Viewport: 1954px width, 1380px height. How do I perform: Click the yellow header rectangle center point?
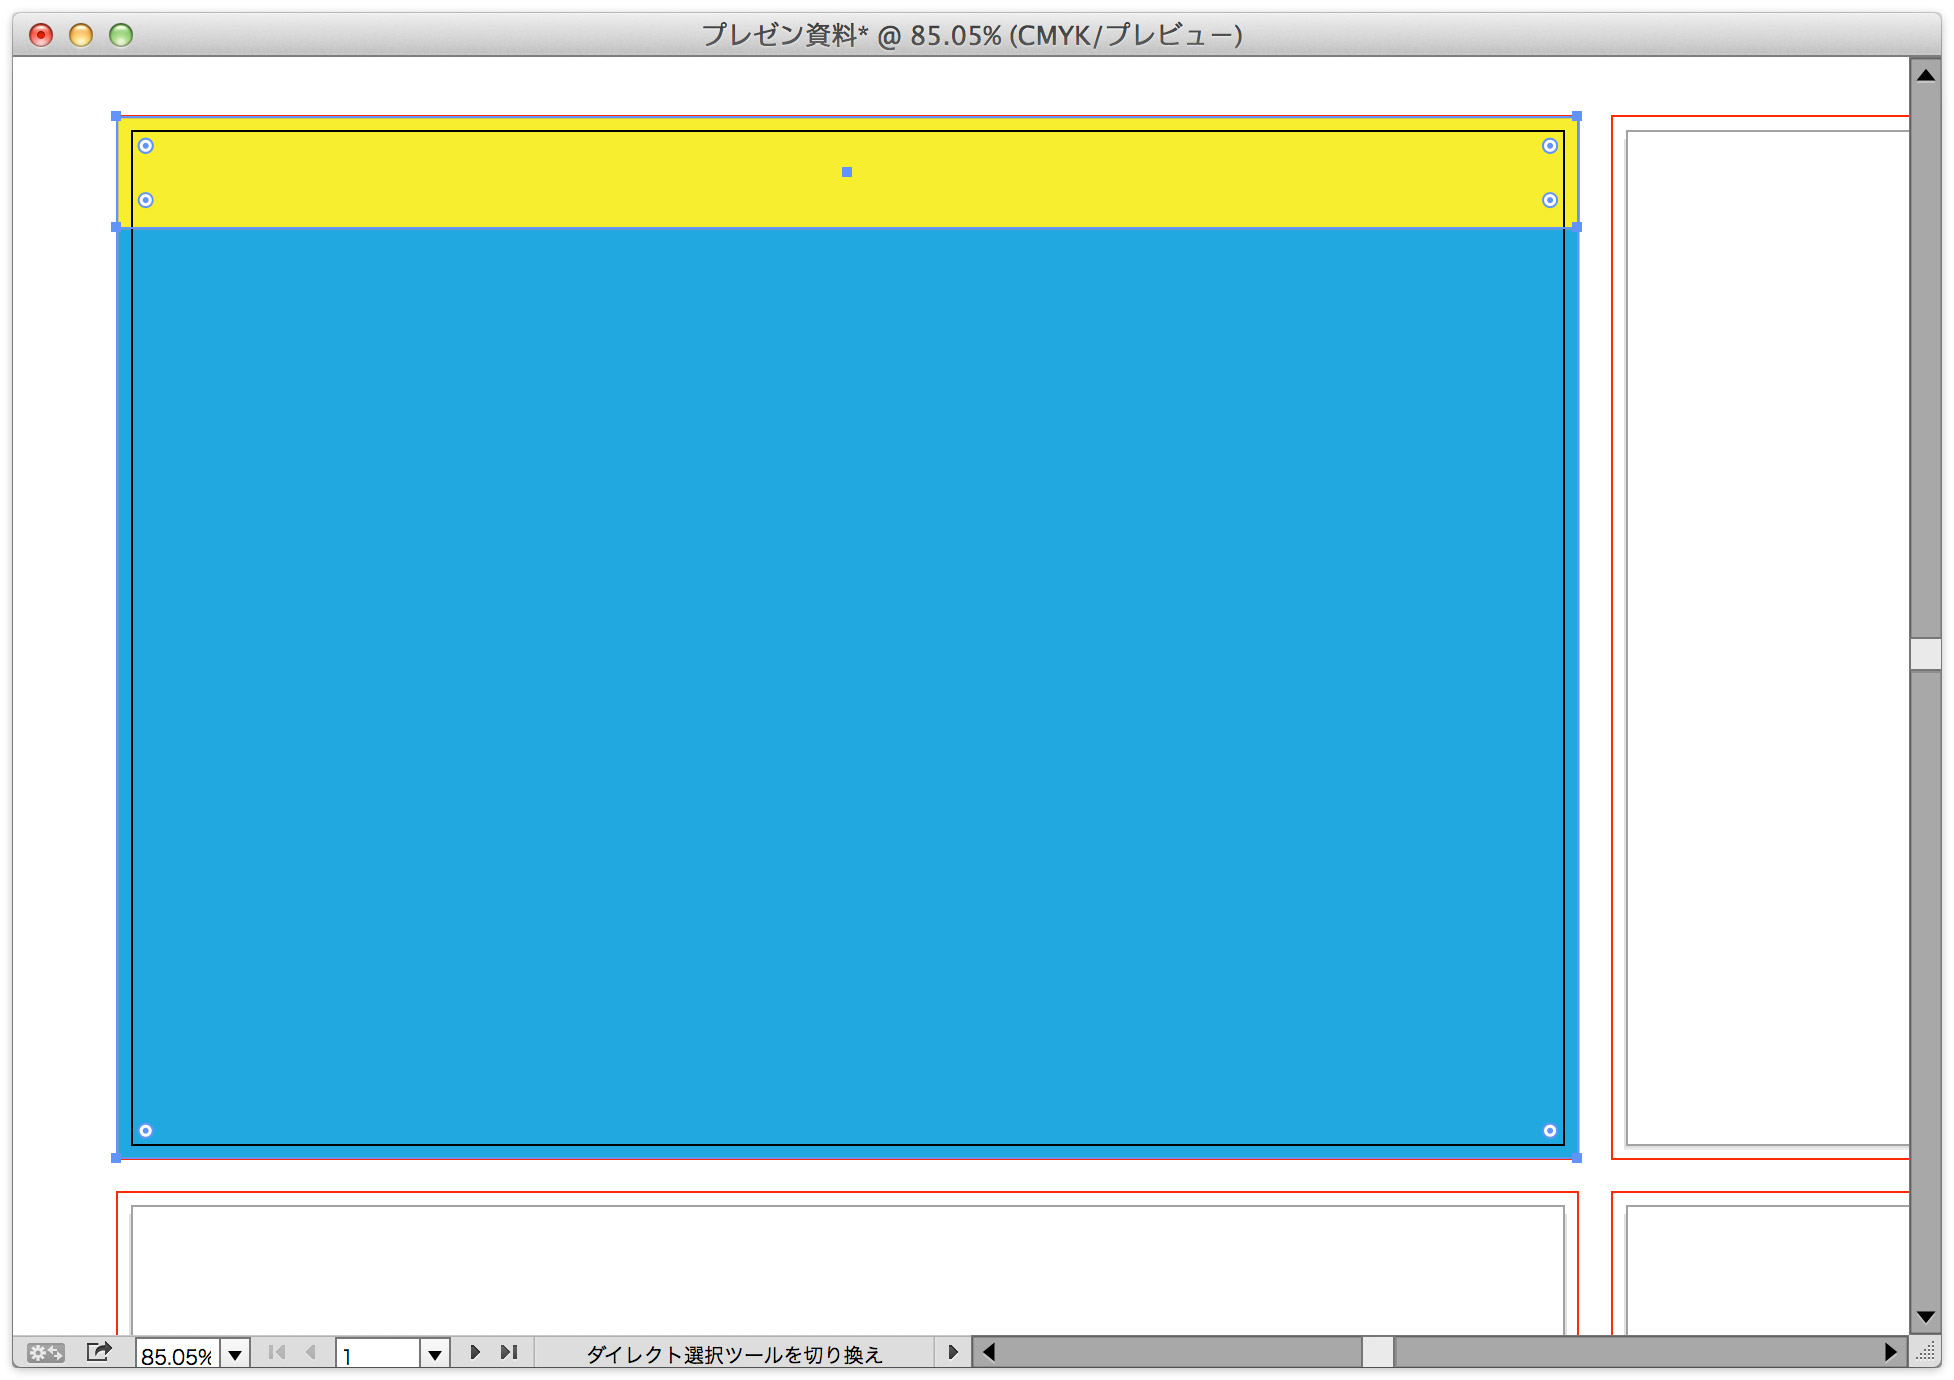[847, 172]
